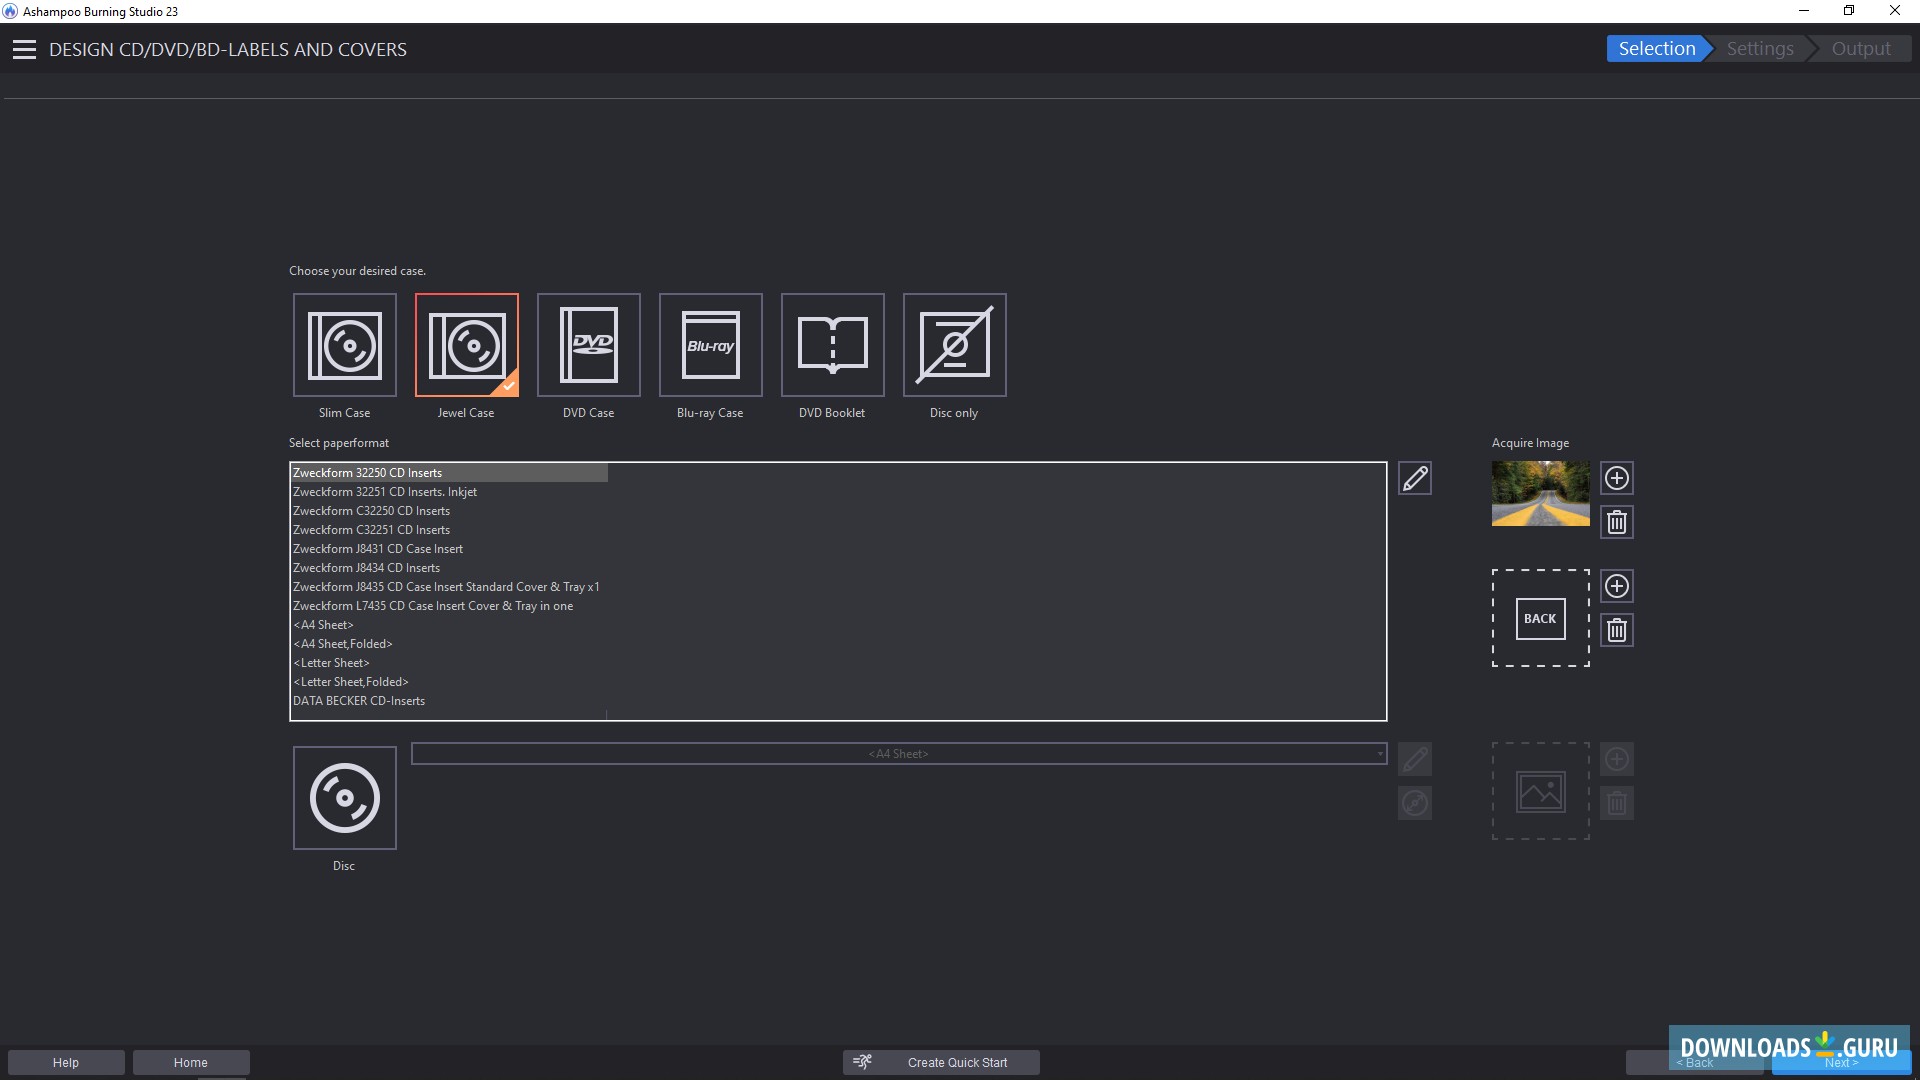Select Zweckform J8431 CD Case Insert

pos(378,549)
